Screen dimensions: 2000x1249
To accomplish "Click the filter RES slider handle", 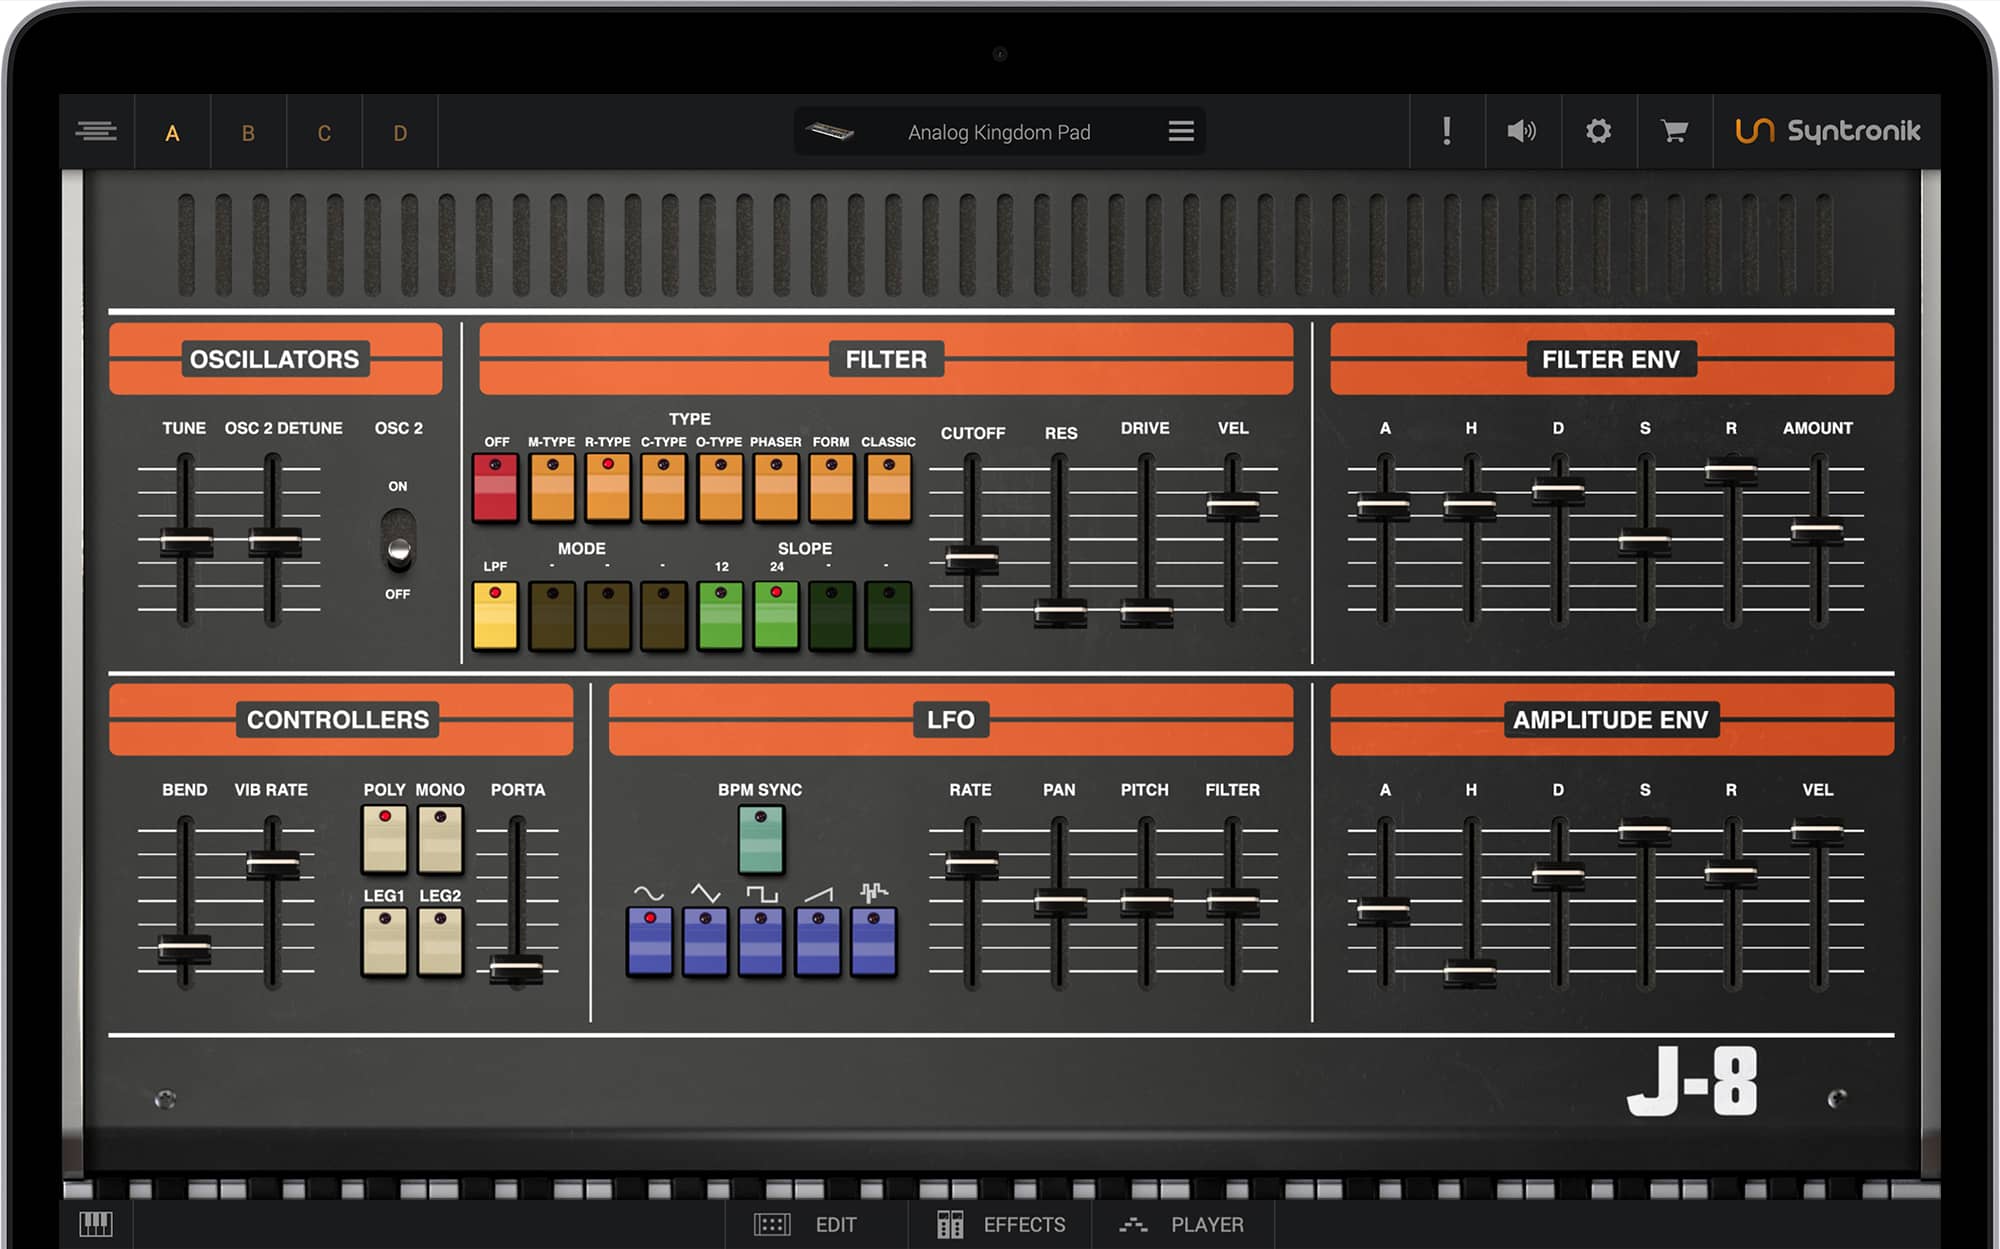I will (1059, 611).
